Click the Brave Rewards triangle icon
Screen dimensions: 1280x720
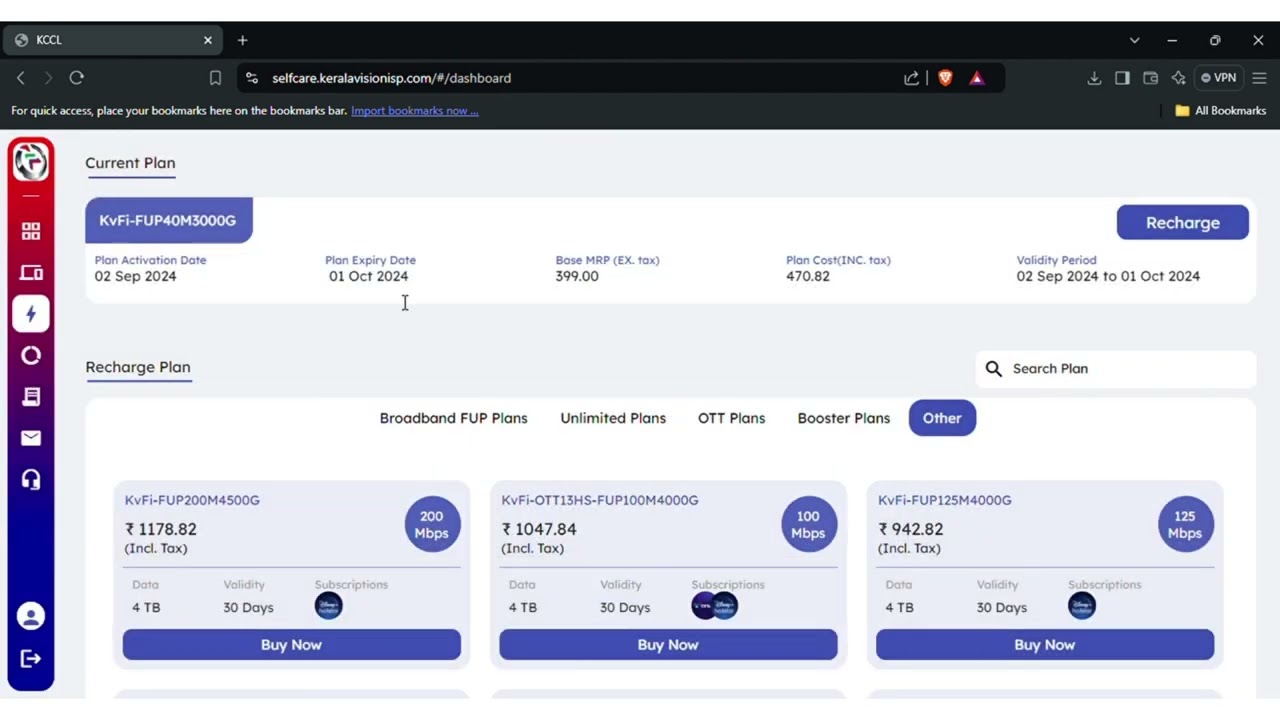(977, 78)
